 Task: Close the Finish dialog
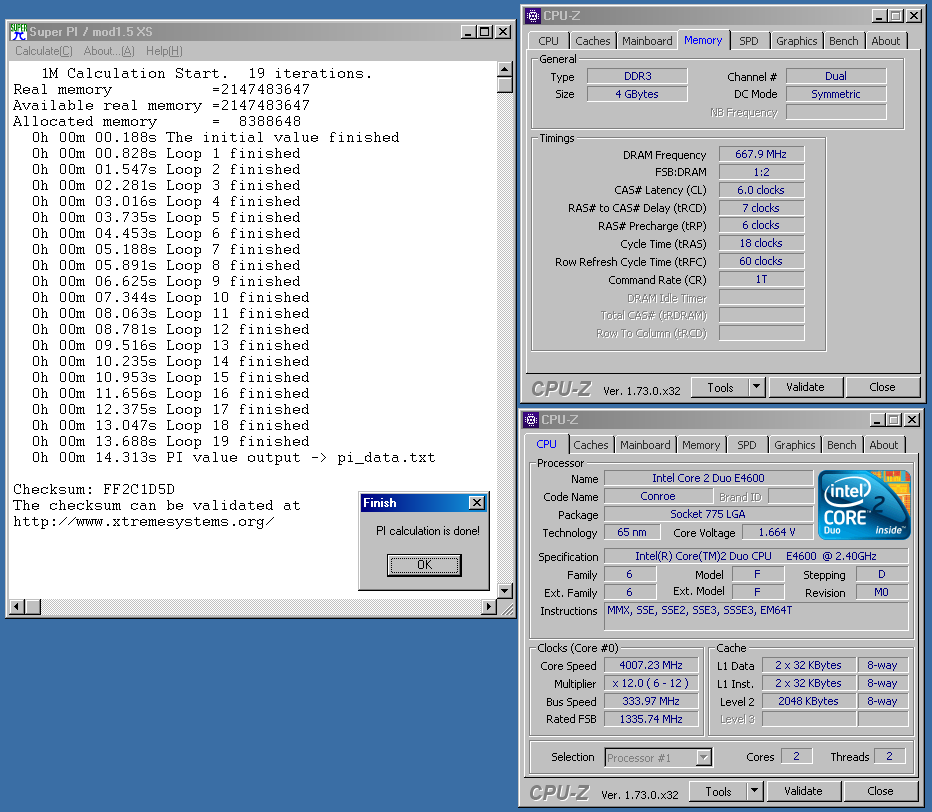[477, 503]
